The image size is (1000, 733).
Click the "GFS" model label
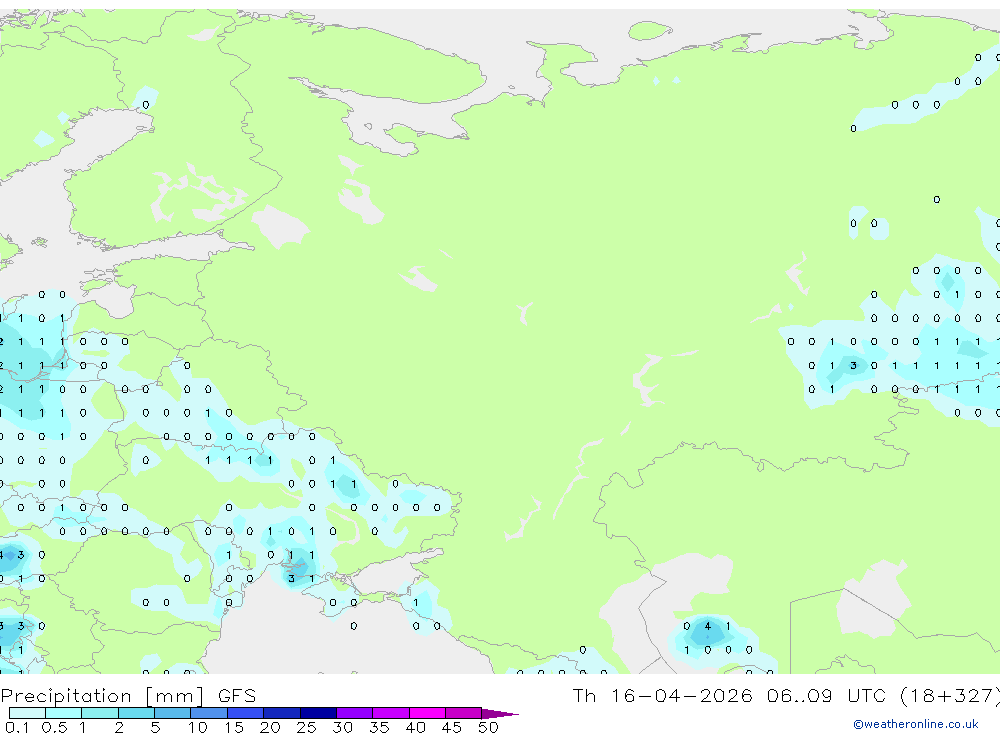click(x=237, y=695)
